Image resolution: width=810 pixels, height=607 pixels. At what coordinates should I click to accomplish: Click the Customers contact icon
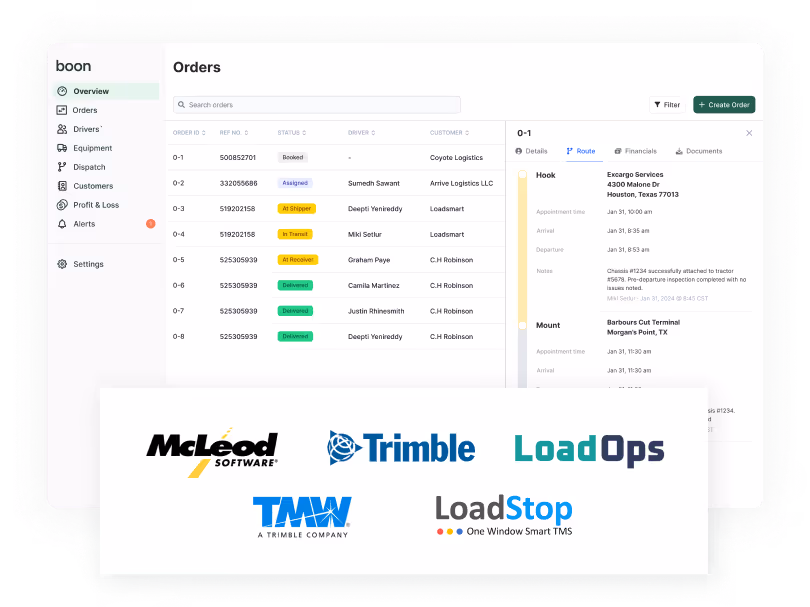[x=62, y=186]
